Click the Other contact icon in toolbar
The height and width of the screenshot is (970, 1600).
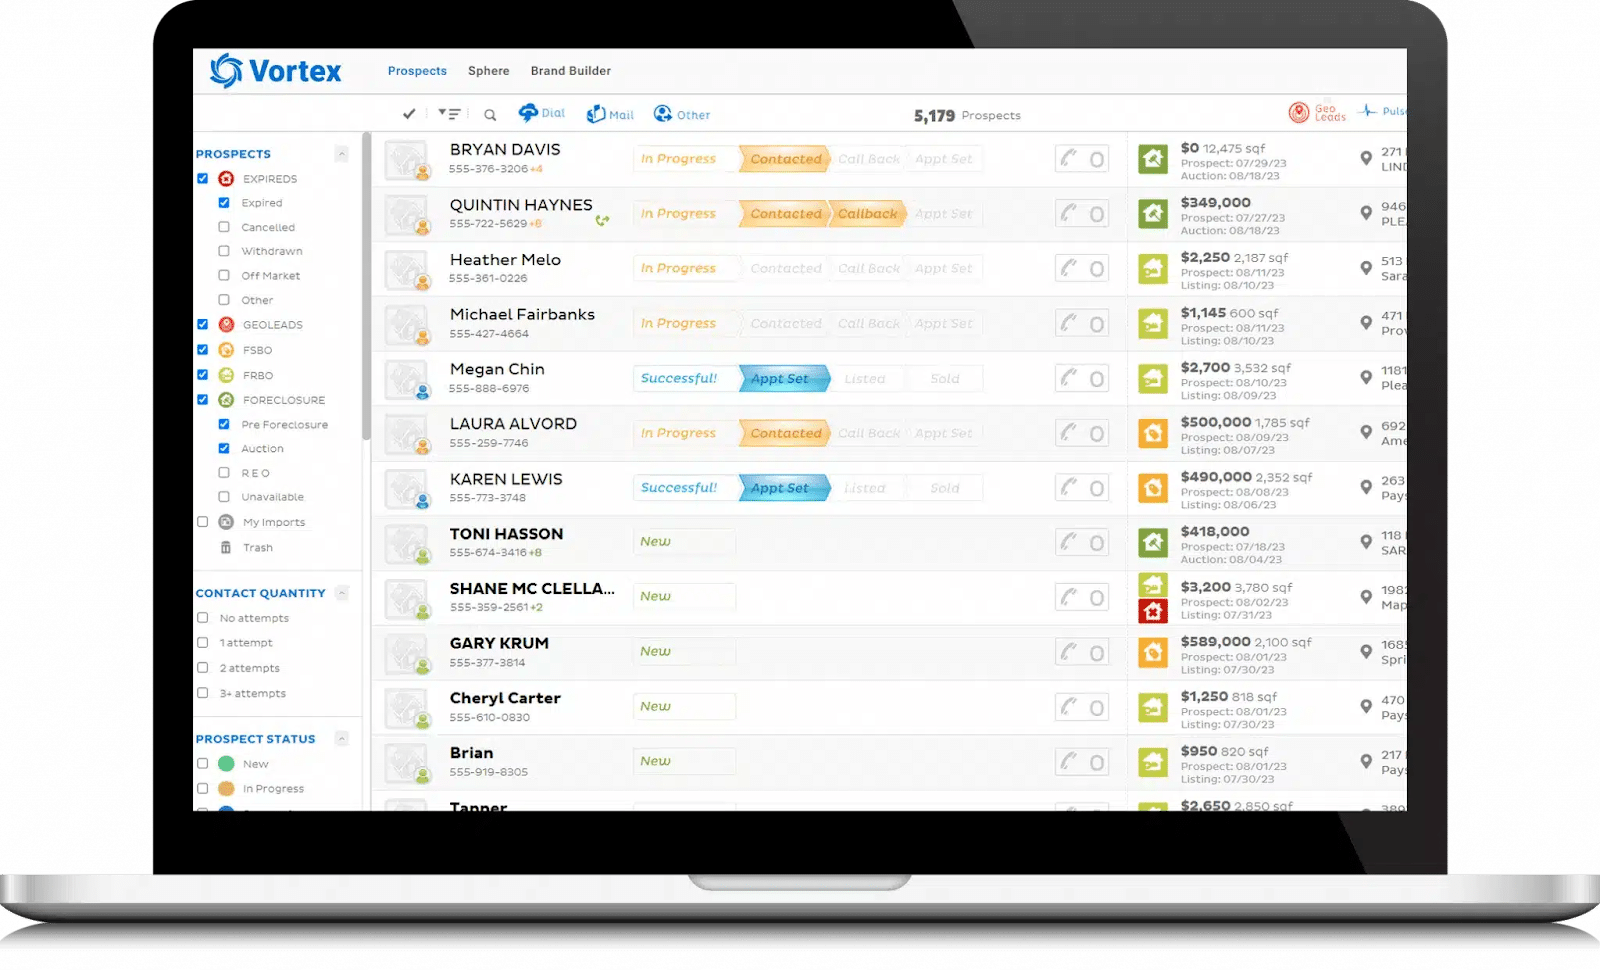point(663,114)
